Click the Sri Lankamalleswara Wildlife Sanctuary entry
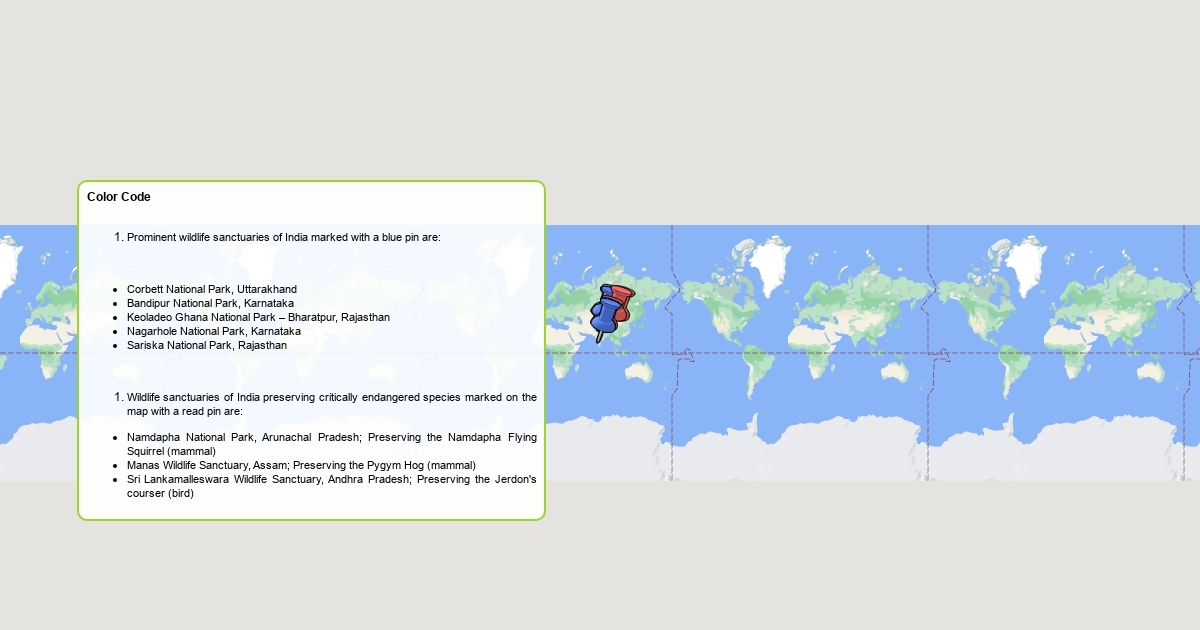 (332, 486)
